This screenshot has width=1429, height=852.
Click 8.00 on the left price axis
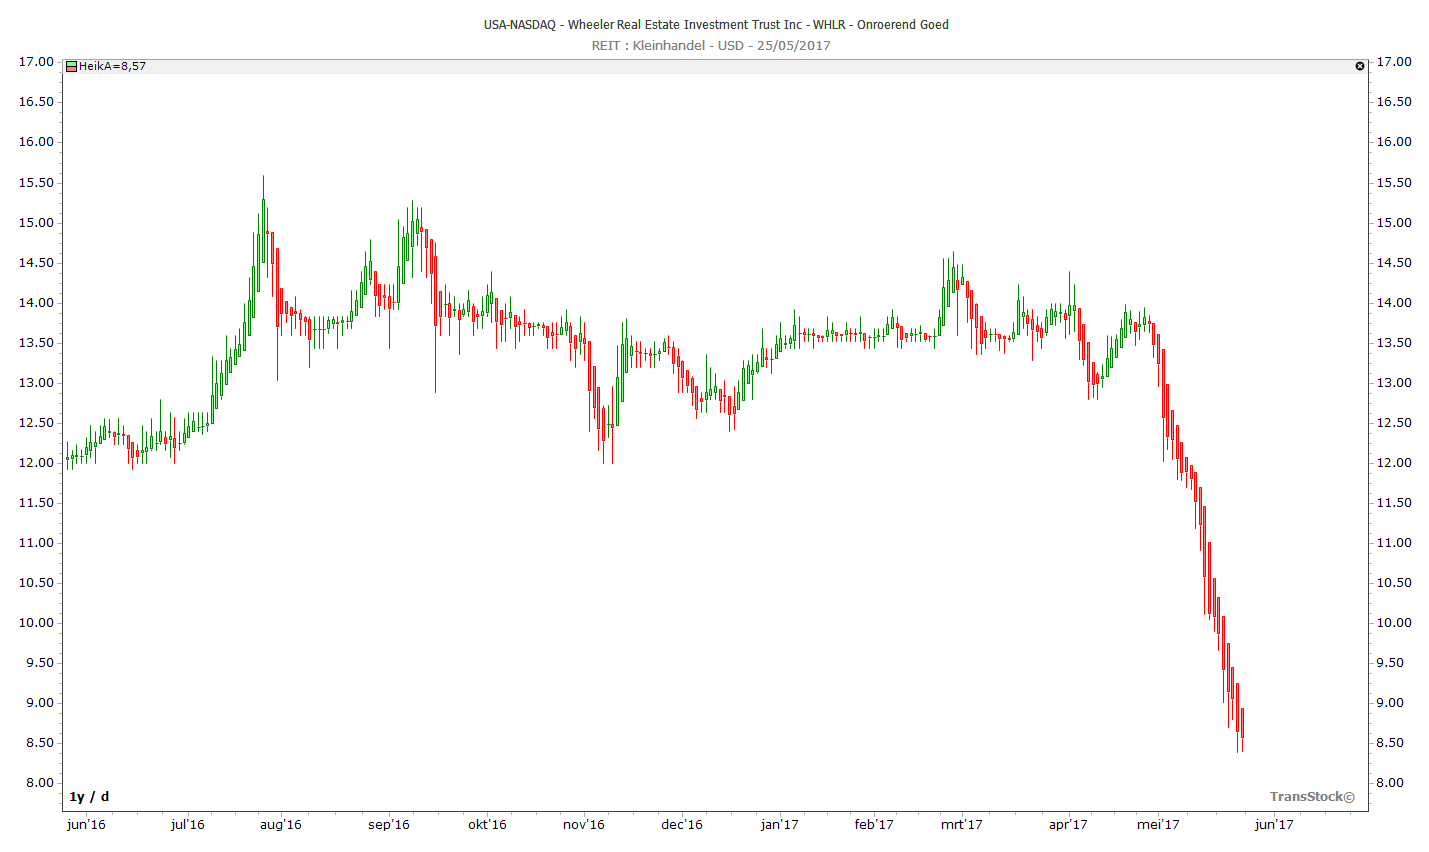40,783
